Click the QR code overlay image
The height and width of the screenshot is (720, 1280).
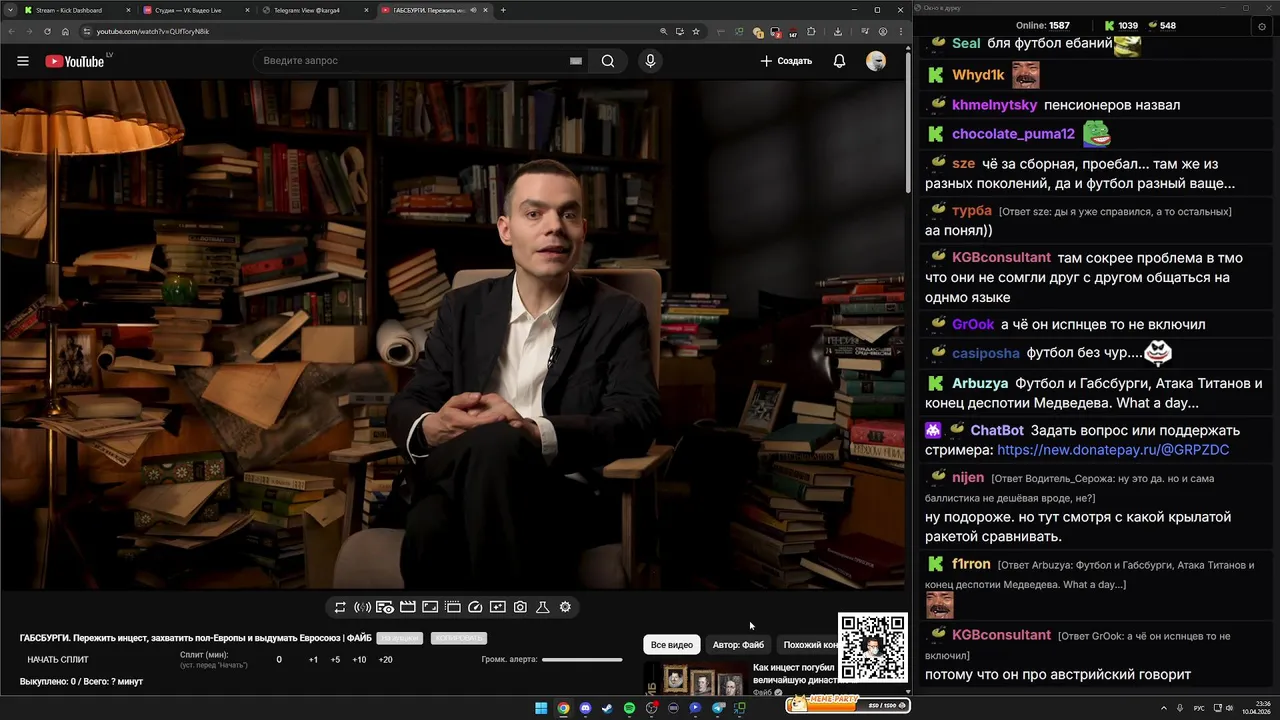[x=873, y=647]
